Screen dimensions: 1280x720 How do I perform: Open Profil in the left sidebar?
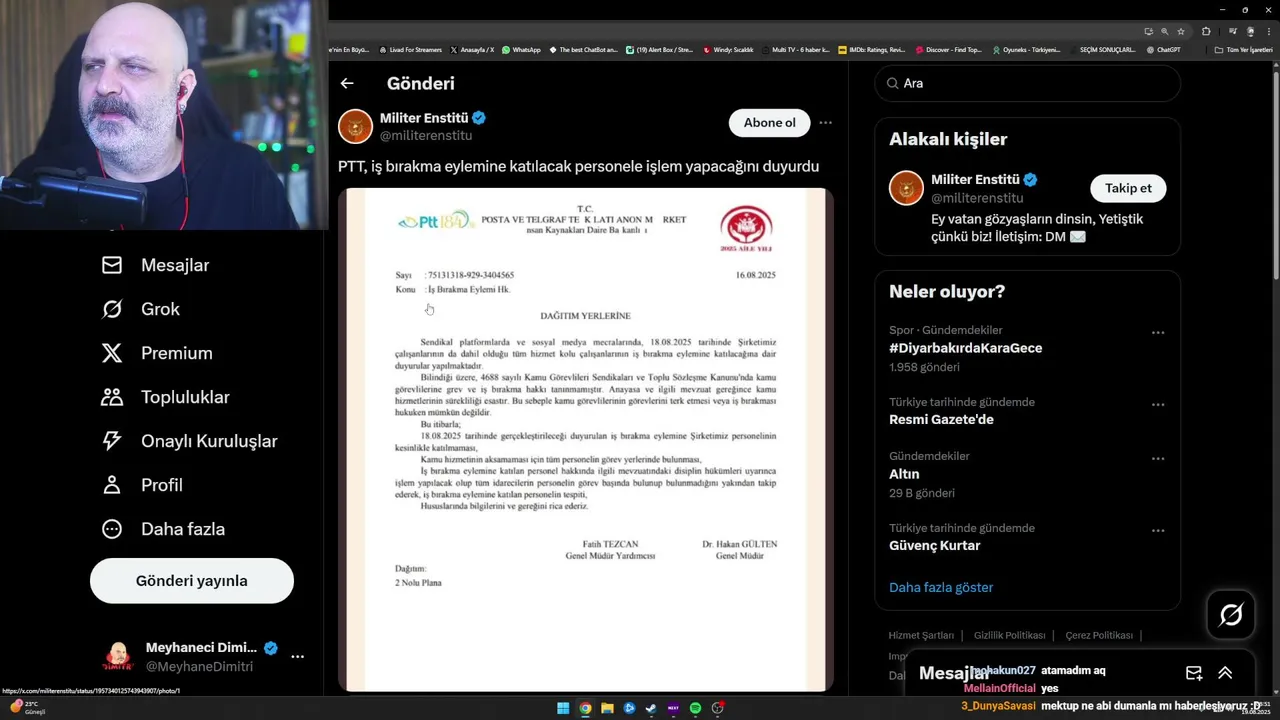[x=142, y=485]
